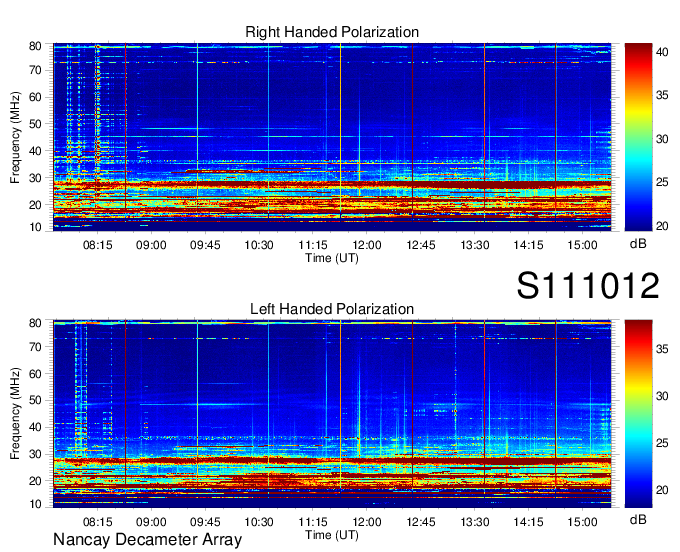Click the "Left Handed Polarization" plot title
Image resolution: width=680 pixels, height=552 pixels.
click(332, 309)
